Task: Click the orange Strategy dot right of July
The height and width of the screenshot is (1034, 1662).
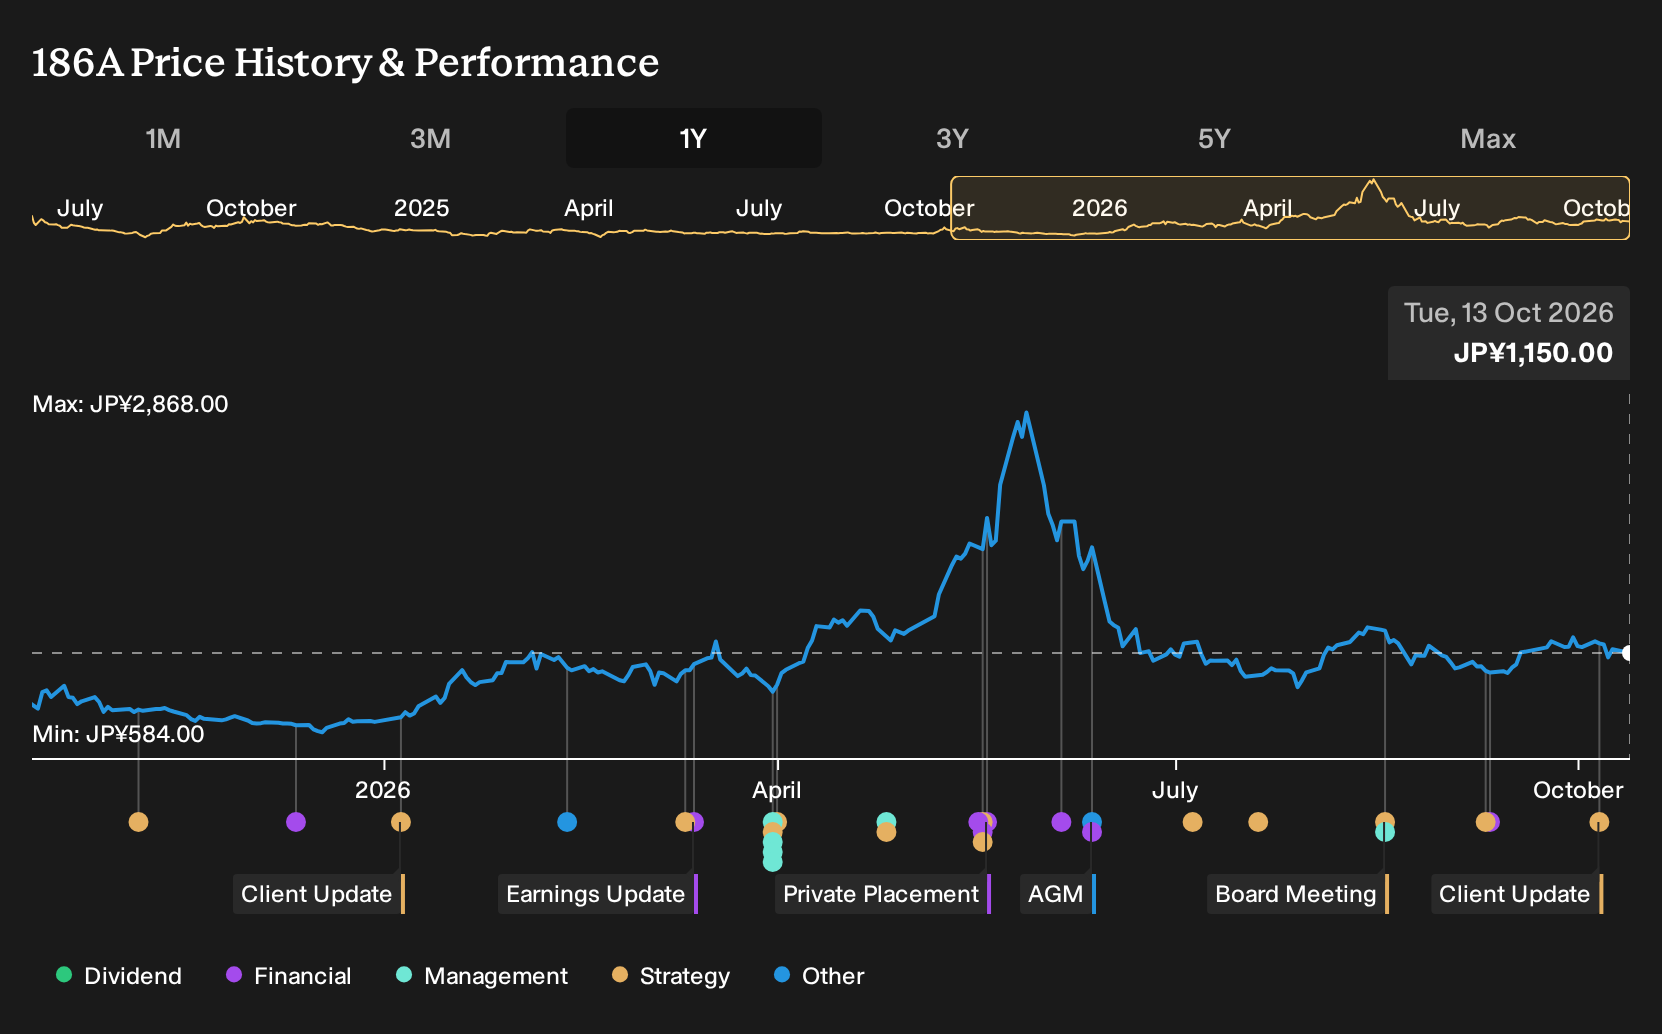Action: click(x=1192, y=822)
